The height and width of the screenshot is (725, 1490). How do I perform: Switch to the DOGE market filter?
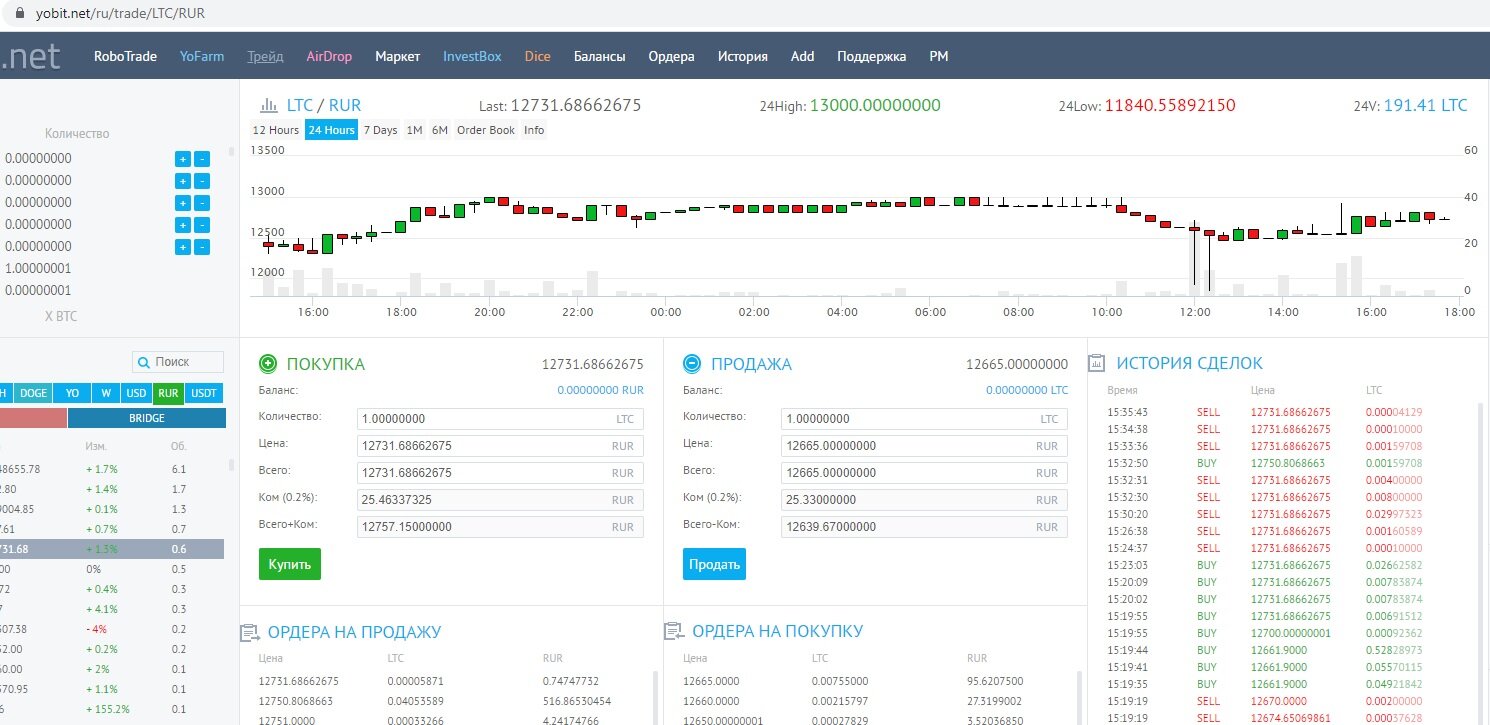[x=33, y=393]
